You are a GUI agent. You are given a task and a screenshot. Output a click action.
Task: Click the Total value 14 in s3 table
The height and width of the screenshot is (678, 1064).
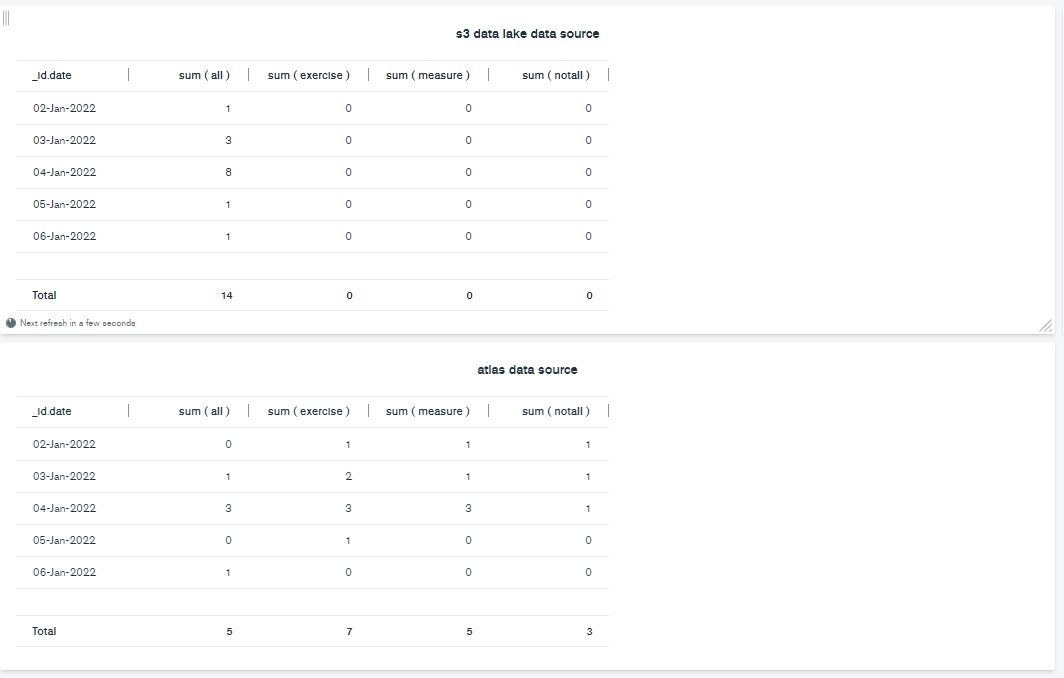coord(227,295)
